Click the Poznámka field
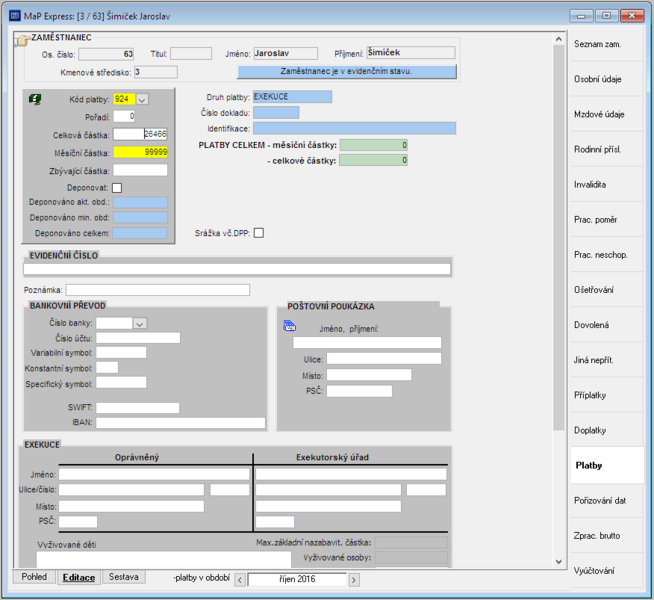 click(x=158, y=290)
